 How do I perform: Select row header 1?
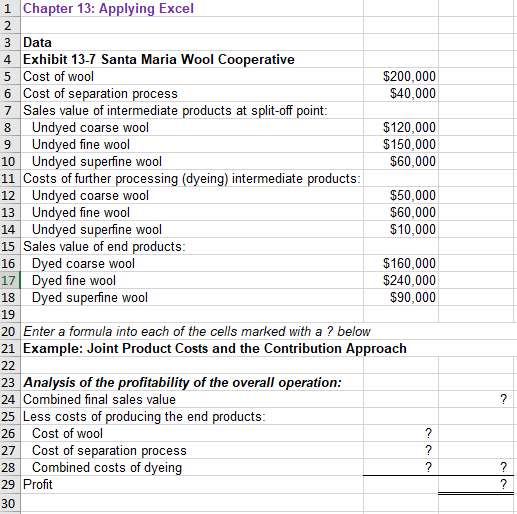coord(10,8)
